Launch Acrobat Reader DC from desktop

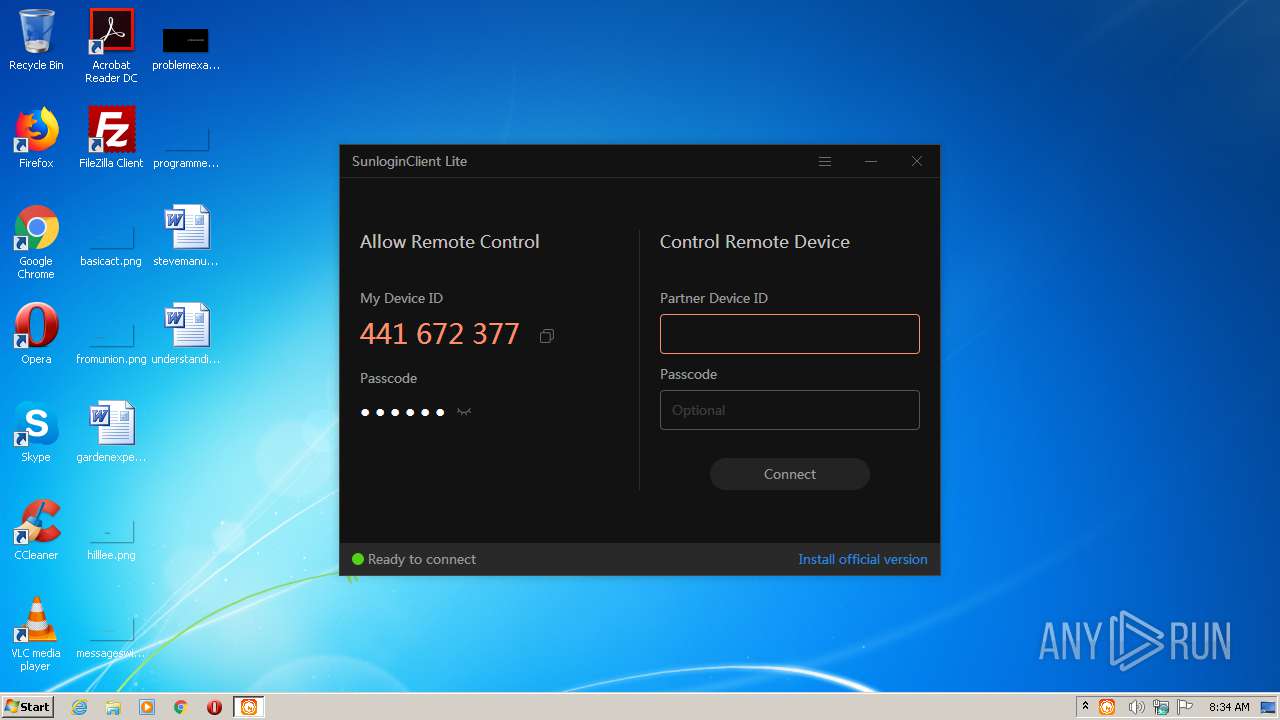(111, 46)
